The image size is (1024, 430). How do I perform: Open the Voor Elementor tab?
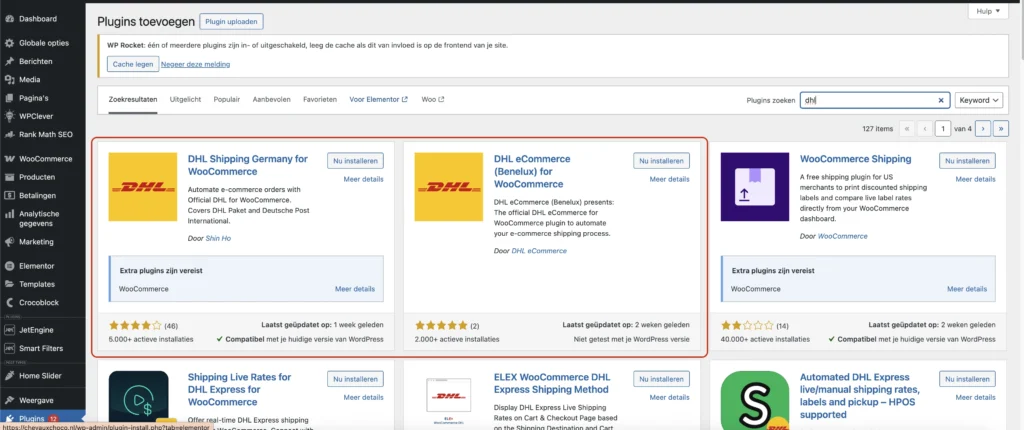click(379, 99)
